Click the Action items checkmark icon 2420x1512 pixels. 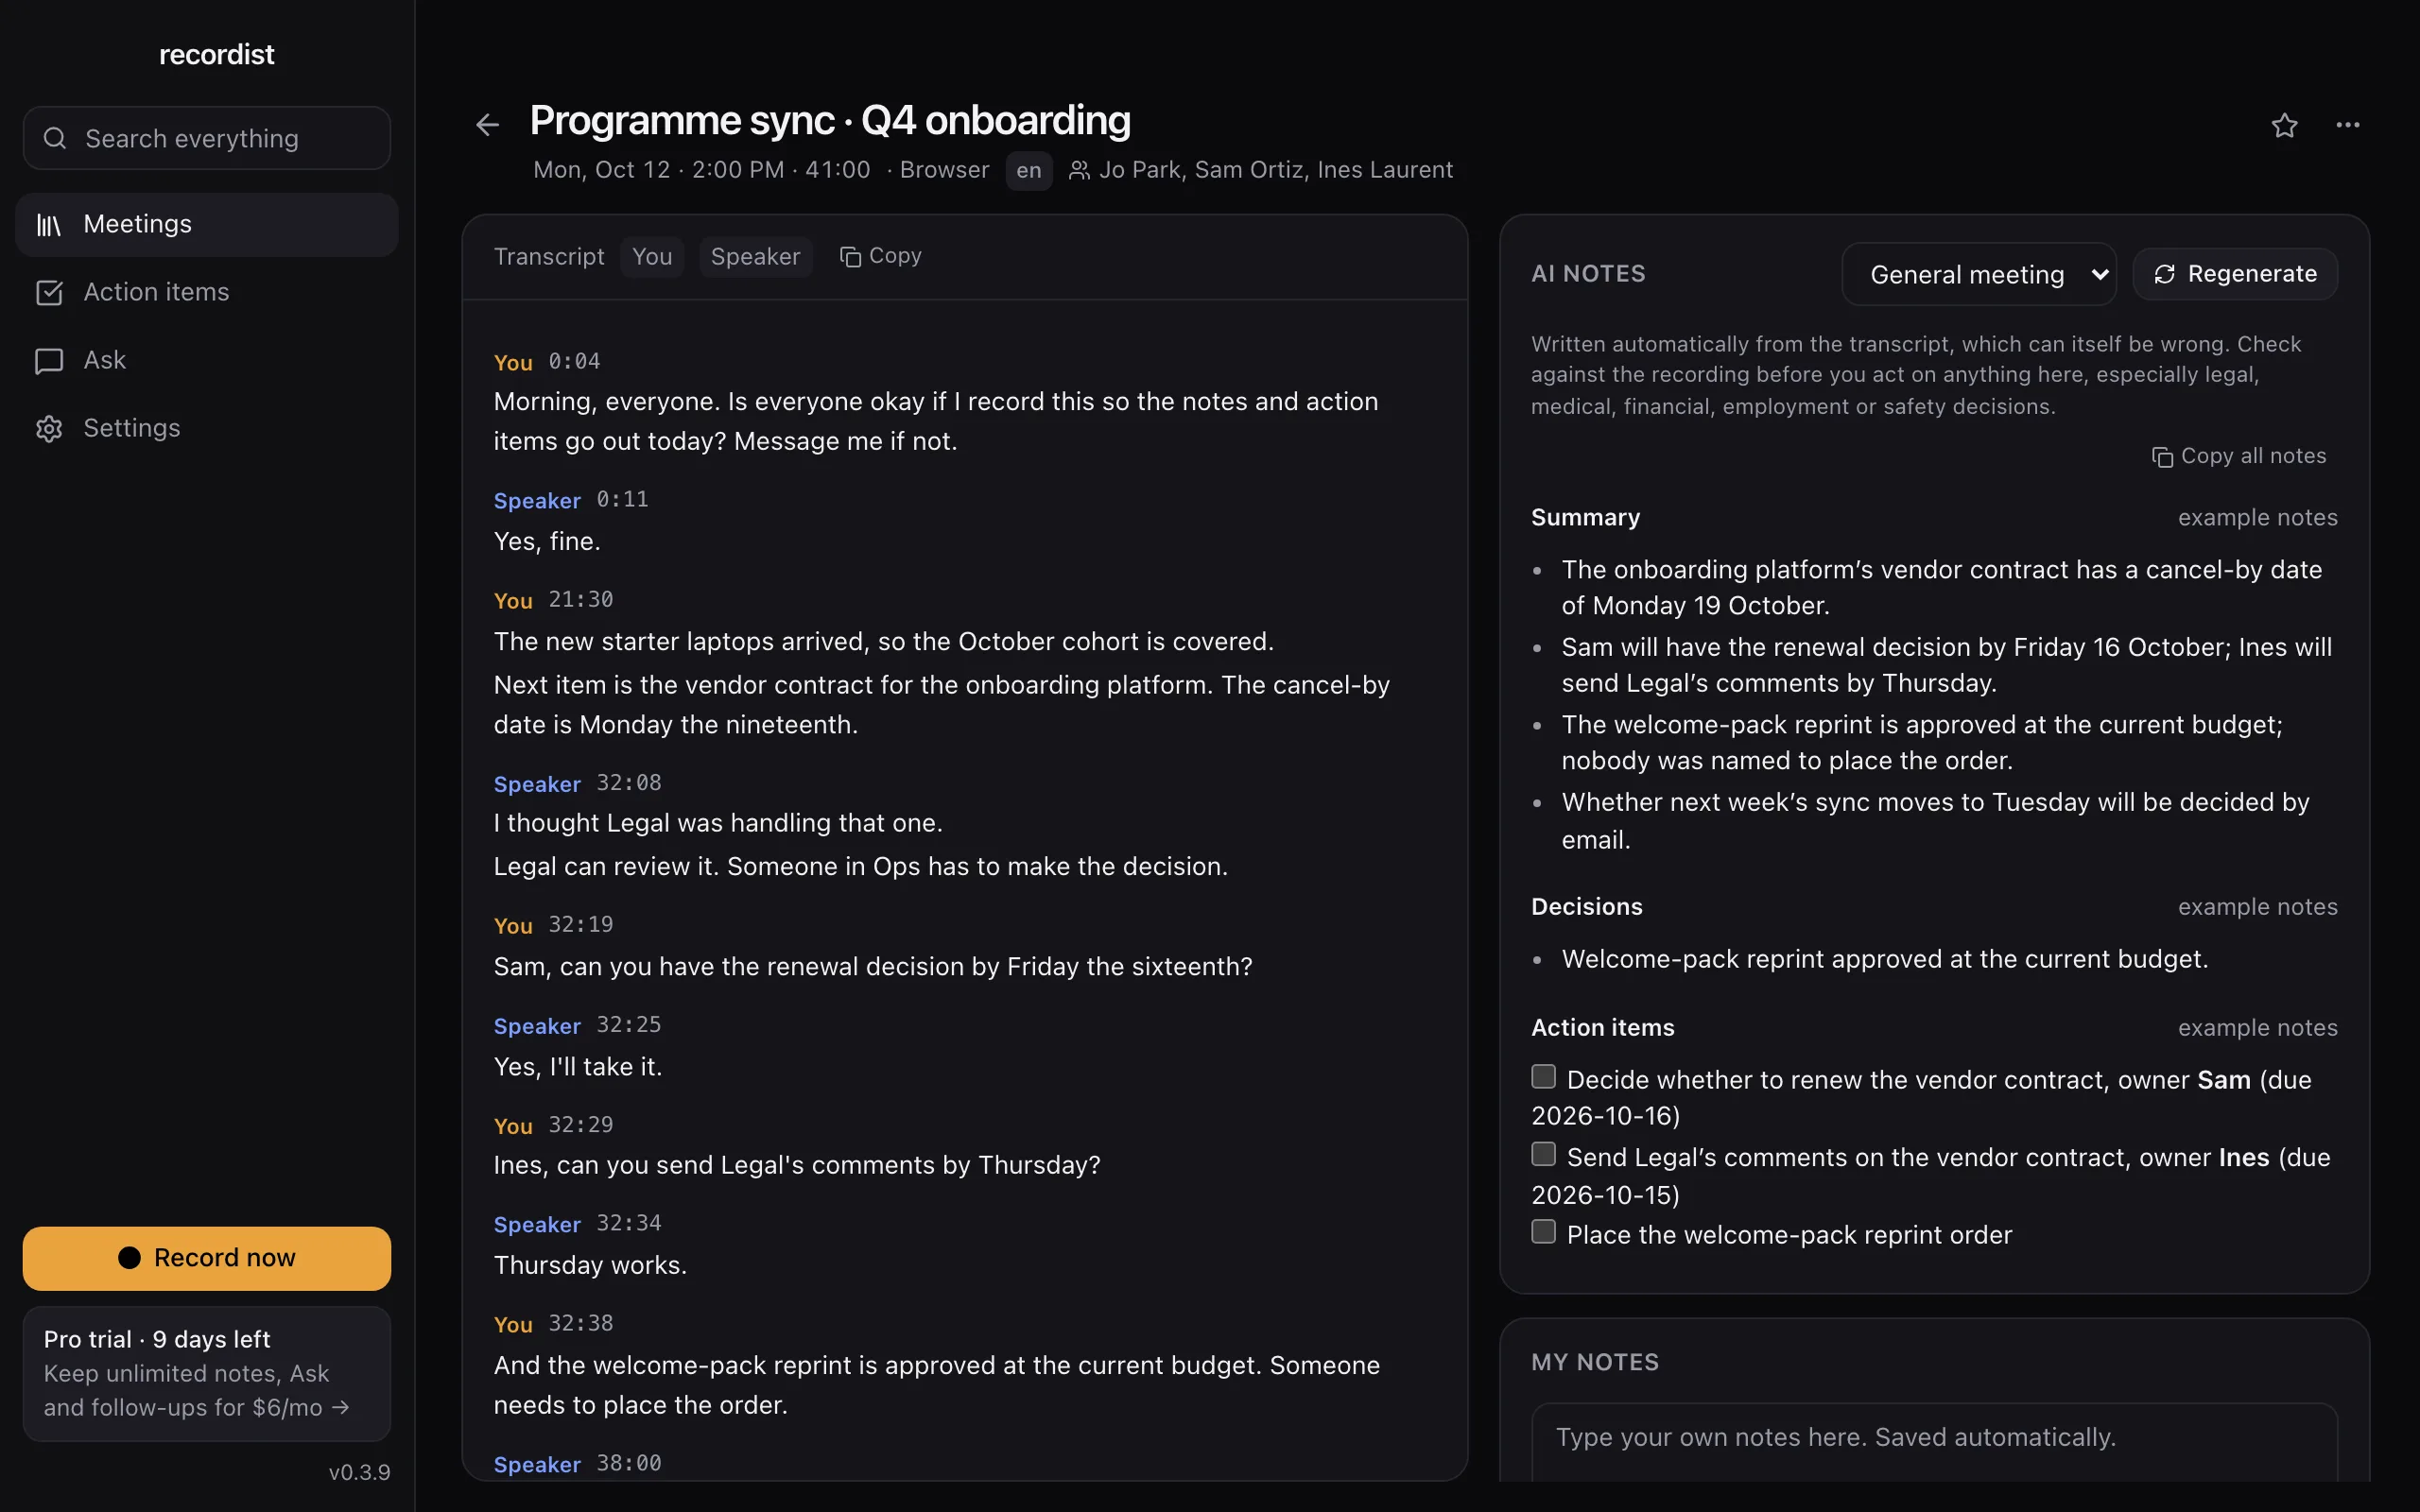pos(49,292)
